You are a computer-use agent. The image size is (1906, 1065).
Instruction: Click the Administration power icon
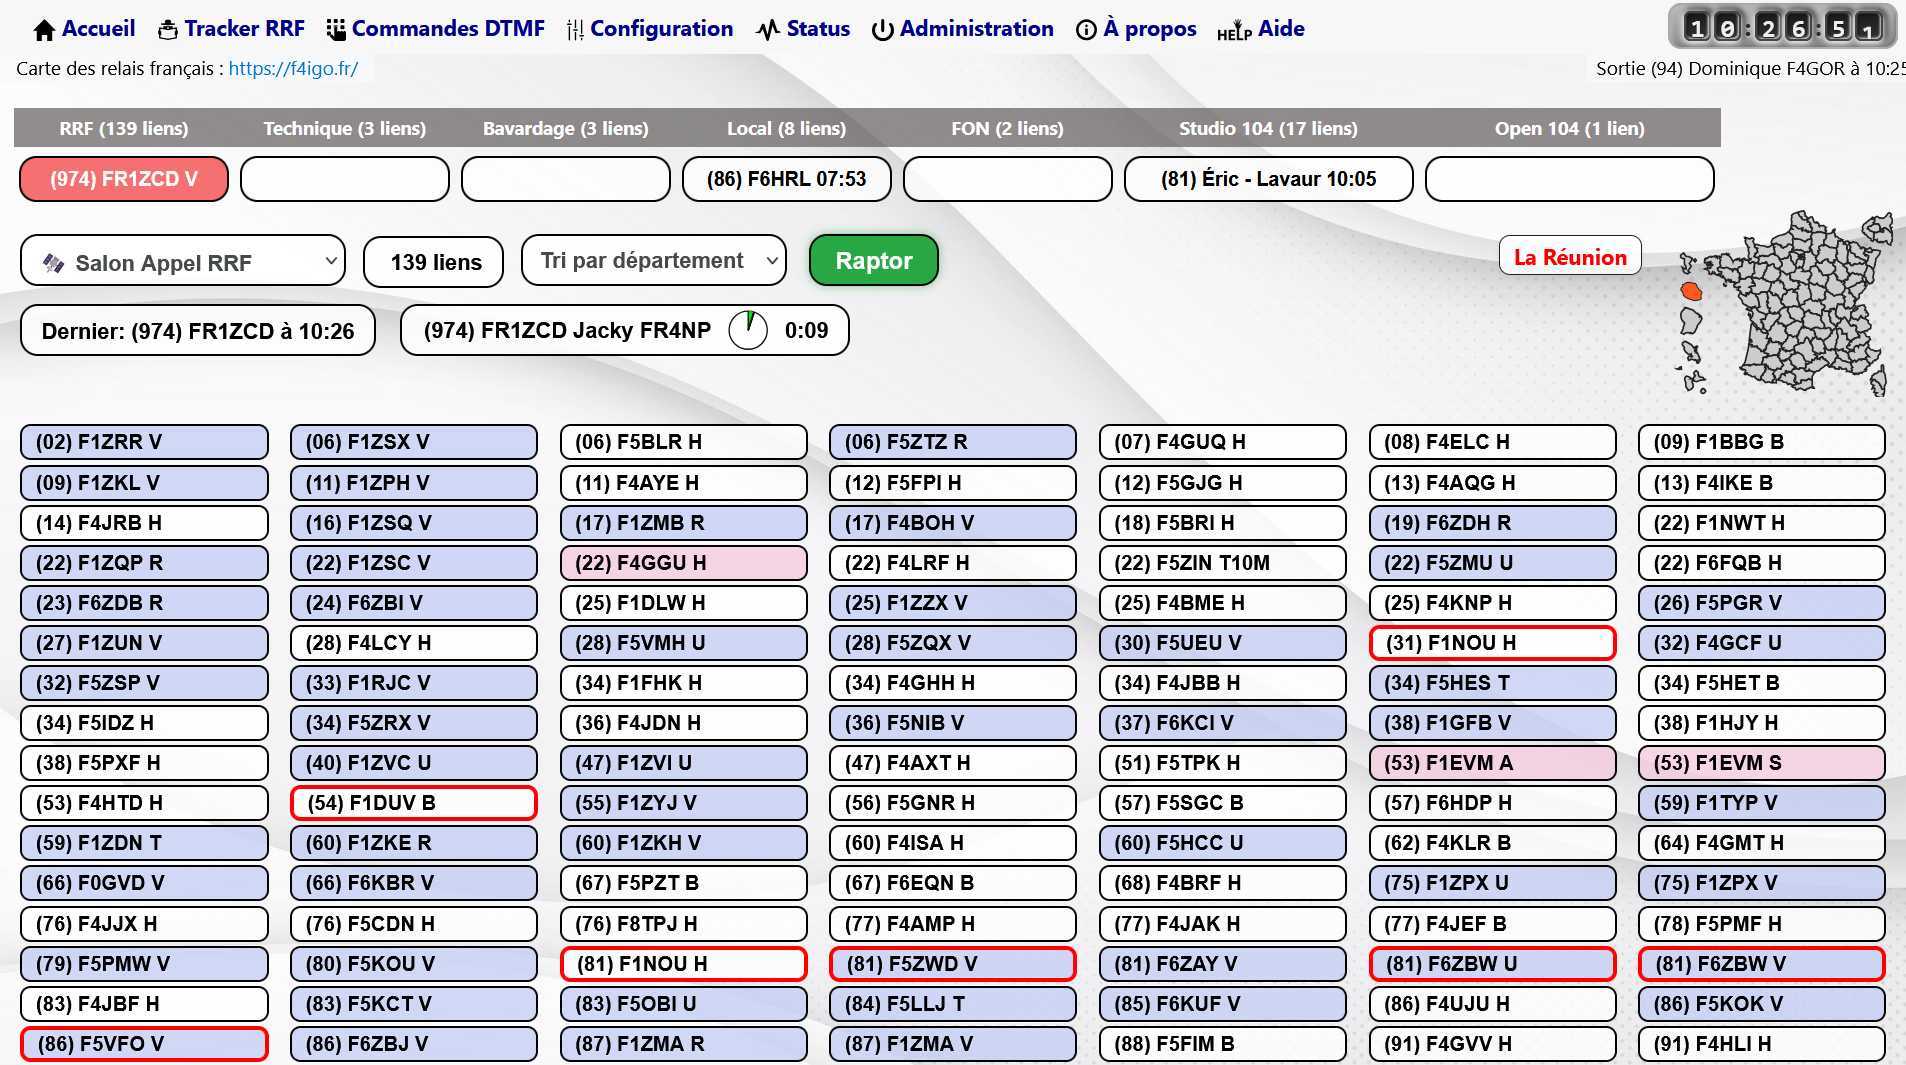tap(882, 30)
